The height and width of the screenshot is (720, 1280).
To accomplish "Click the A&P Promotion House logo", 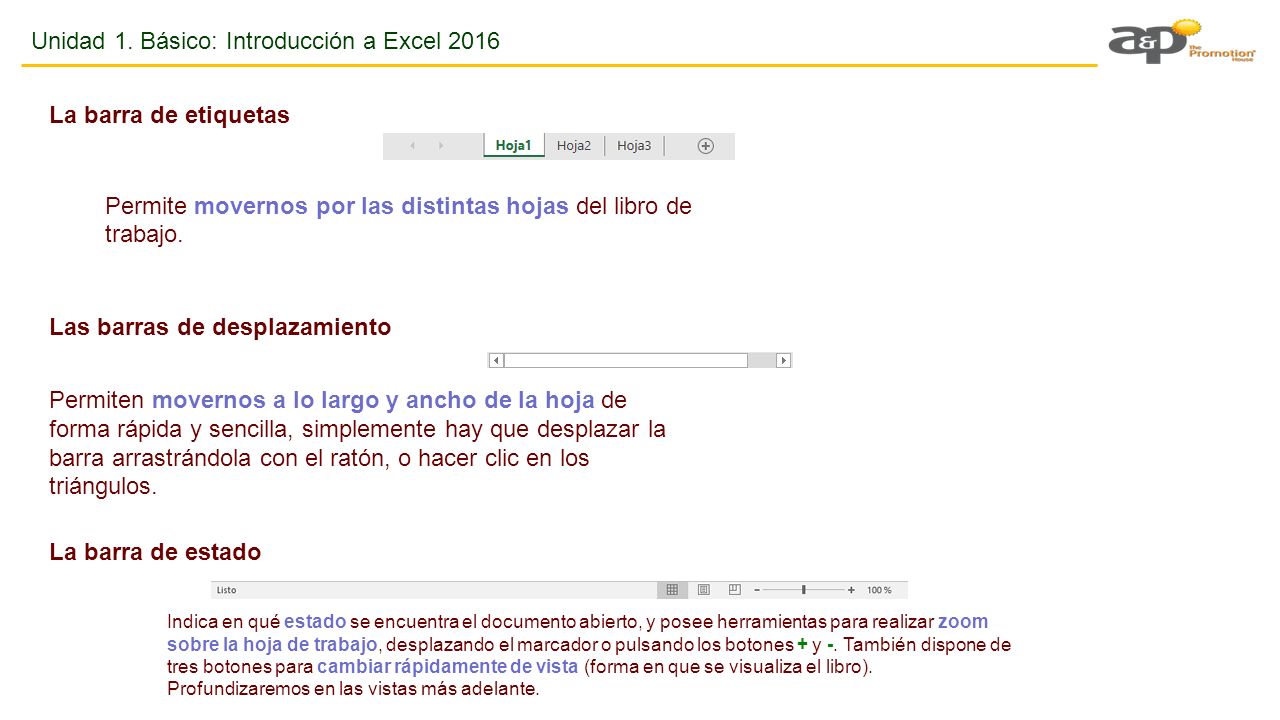I will (x=1182, y=42).
